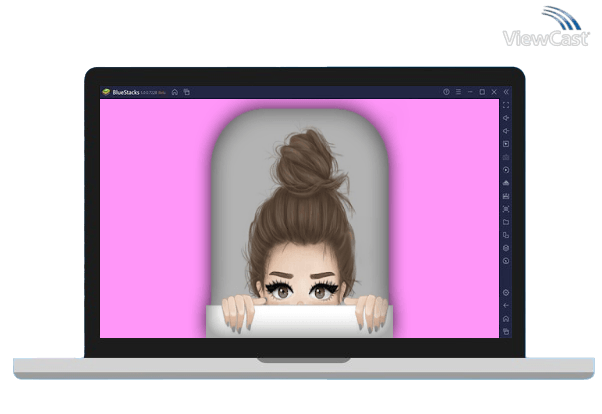The height and width of the screenshot is (414, 602).
Task: Take a screenshot with the capture icon
Action: 506,209
